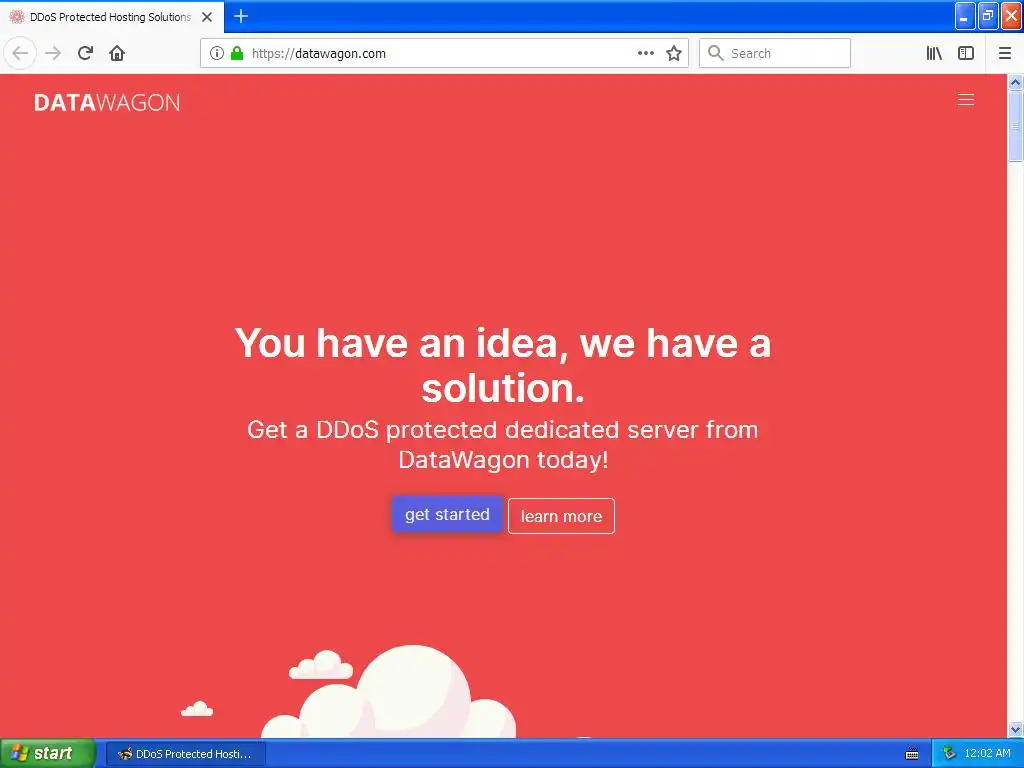Restore down the Firefox window

tap(988, 16)
